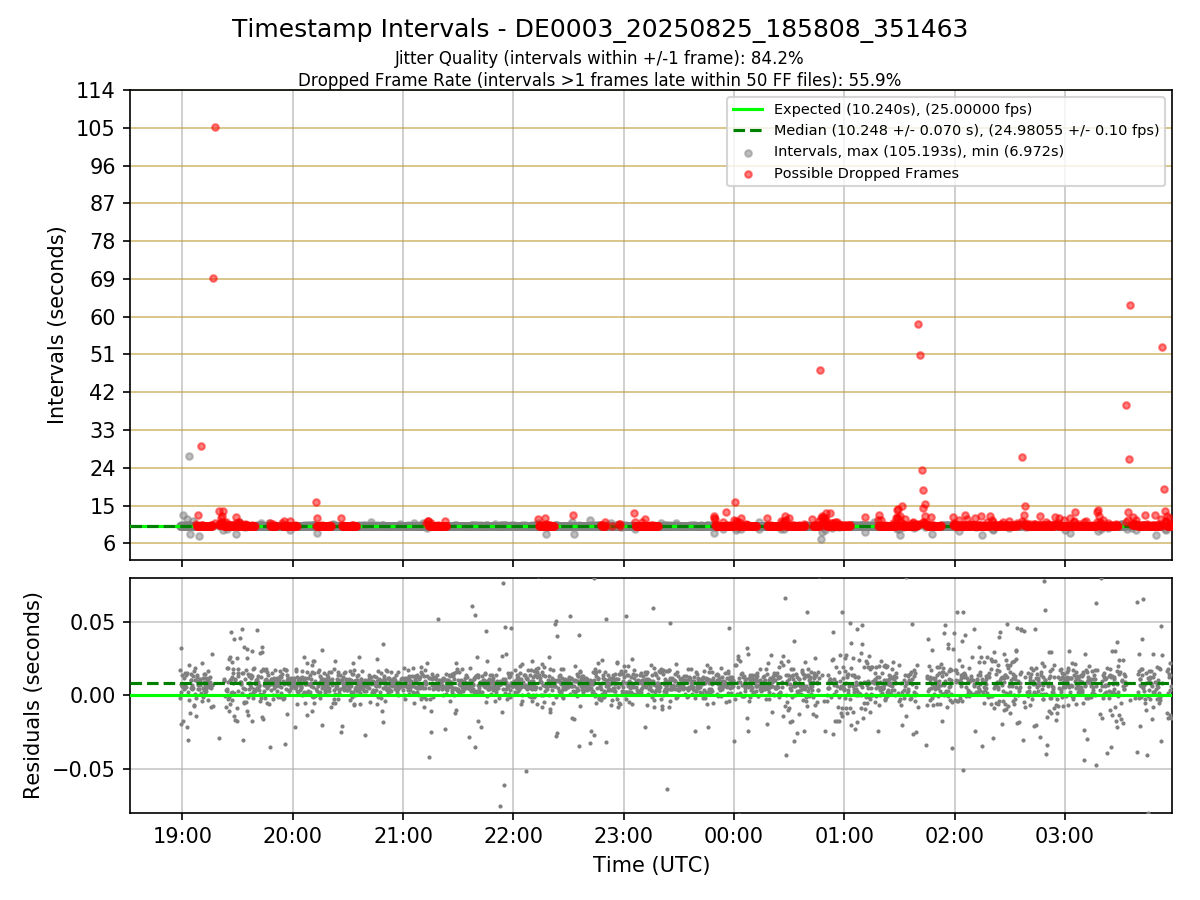Click the 19:00 time tick label
The height and width of the screenshot is (900, 1200).
pos(181,834)
